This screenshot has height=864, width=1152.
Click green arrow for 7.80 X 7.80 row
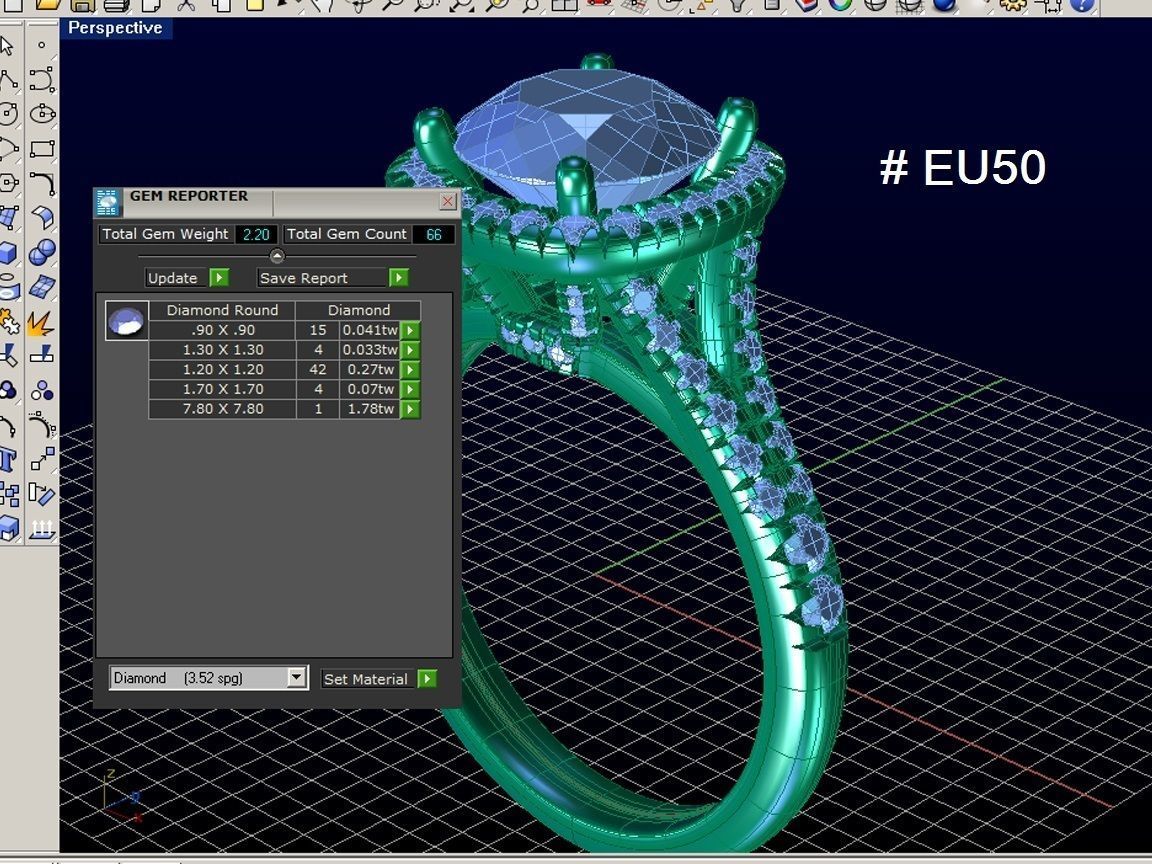pos(410,409)
